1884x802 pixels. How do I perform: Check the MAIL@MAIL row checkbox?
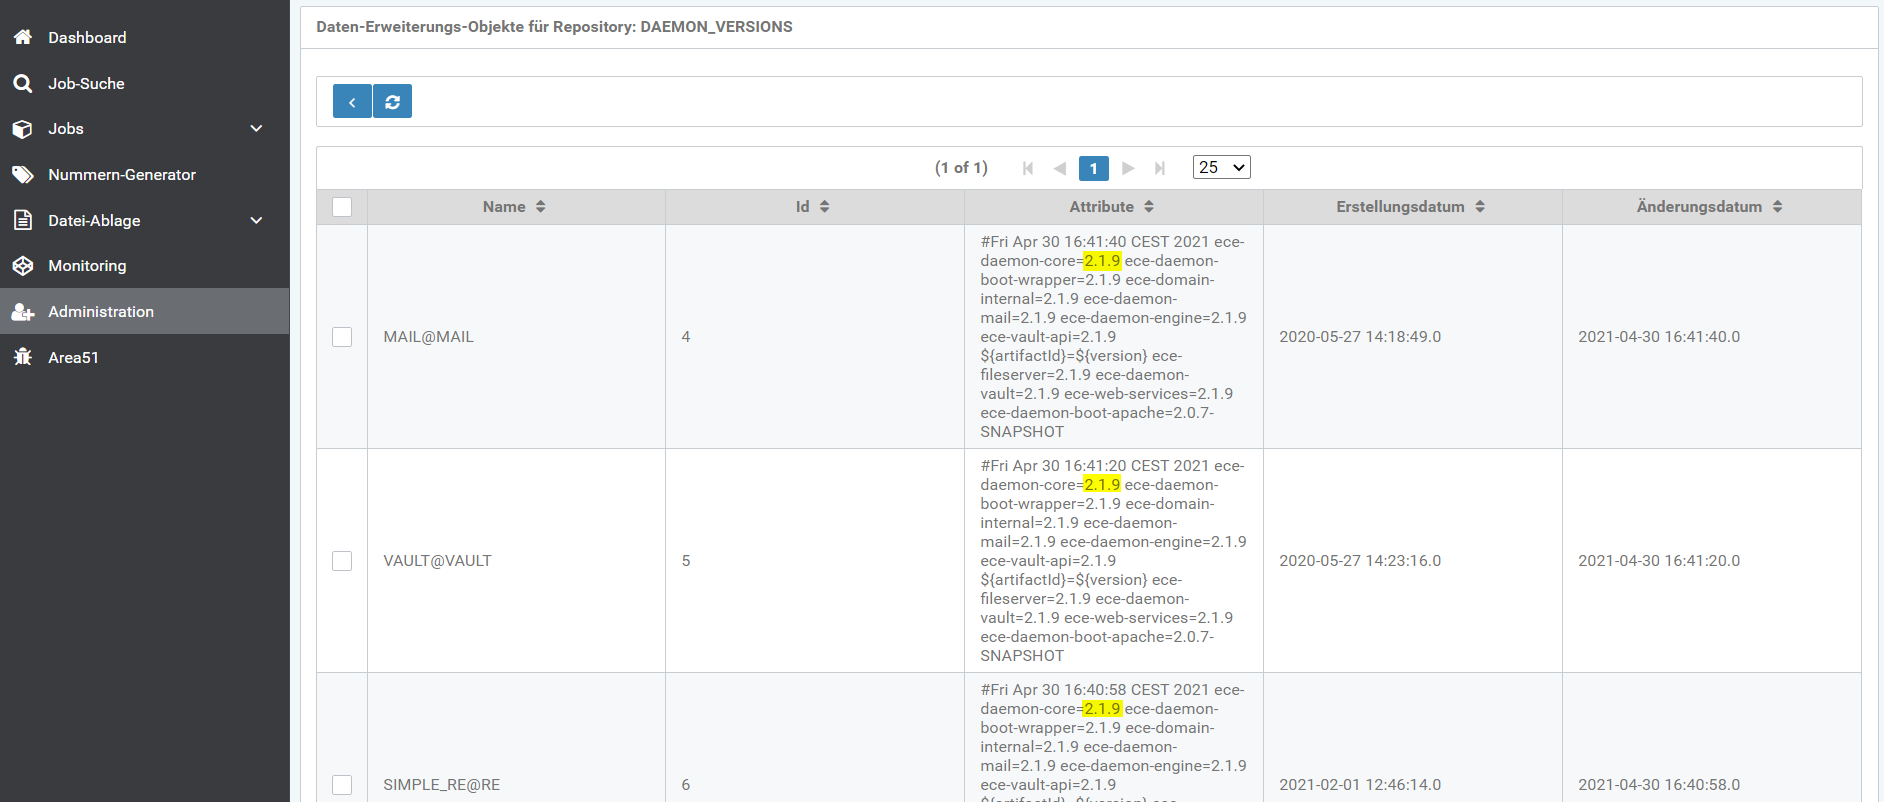click(342, 337)
